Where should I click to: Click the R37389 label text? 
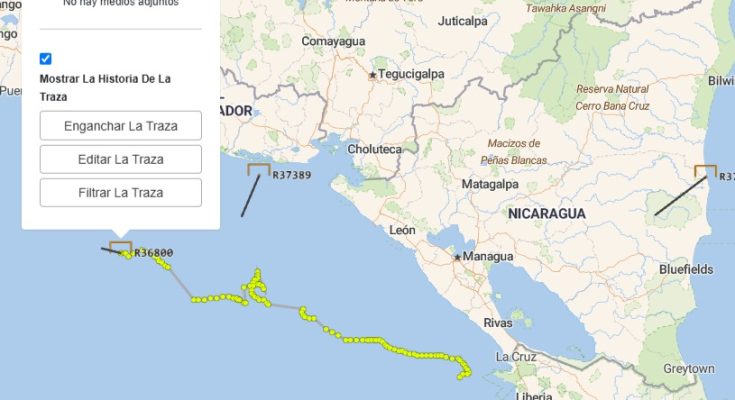[292, 175]
